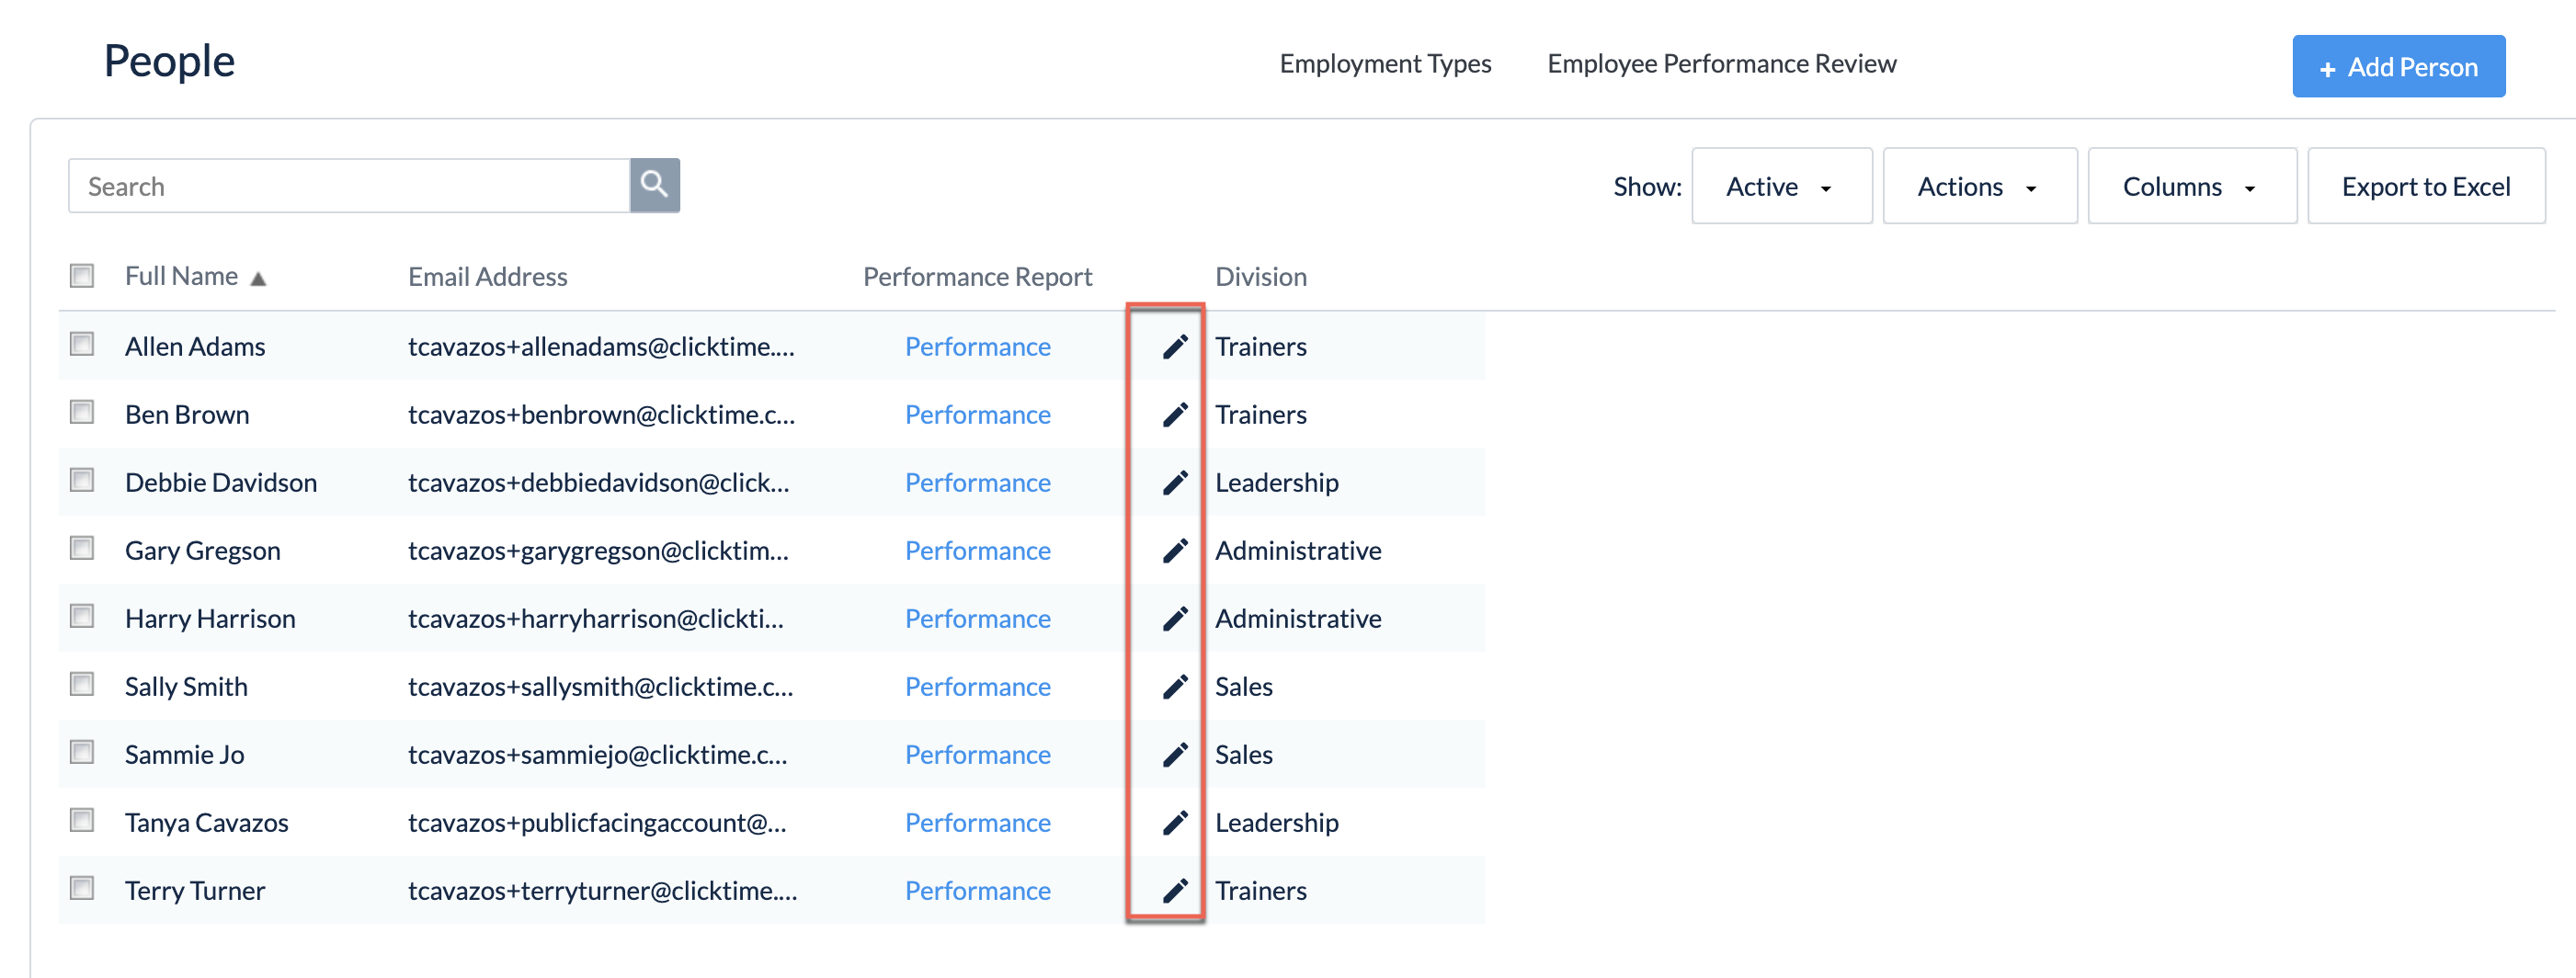Click the tcavazos+publicfacingaccount email cell
Image resolution: width=2576 pixels, height=978 pixels.
(597, 823)
